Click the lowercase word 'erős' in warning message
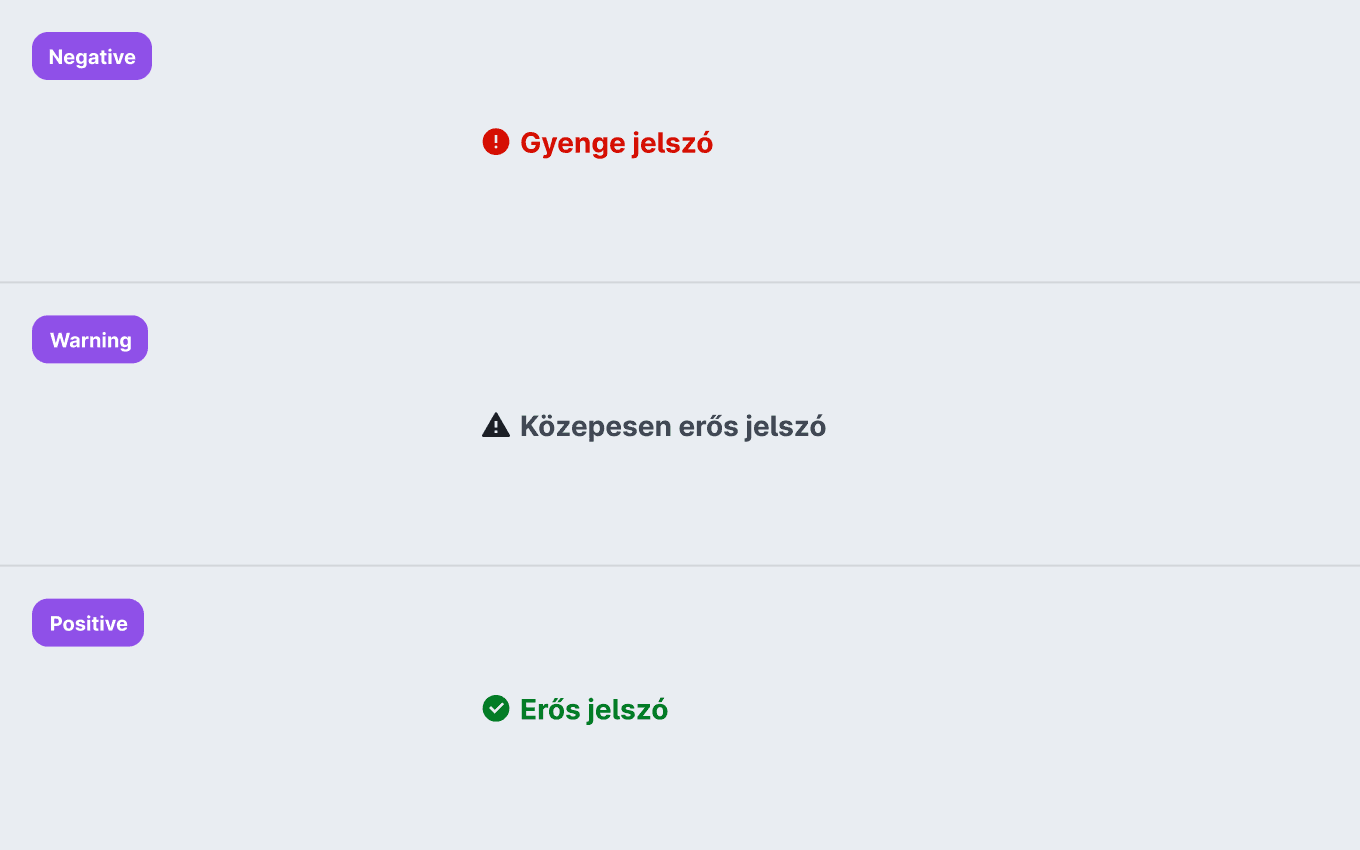Screen dimensions: 1360x850 pyautogui.click(x=708, y=427)
